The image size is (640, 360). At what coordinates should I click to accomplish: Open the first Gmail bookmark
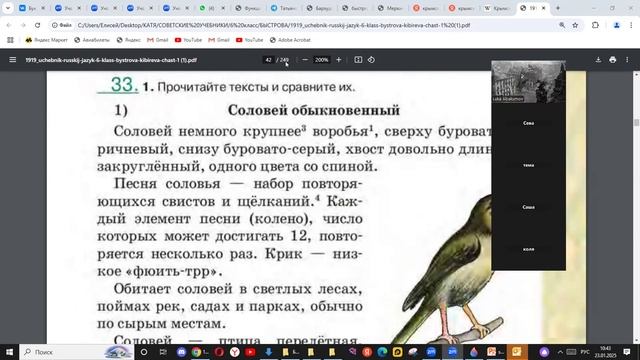click(x=158, y=40)
